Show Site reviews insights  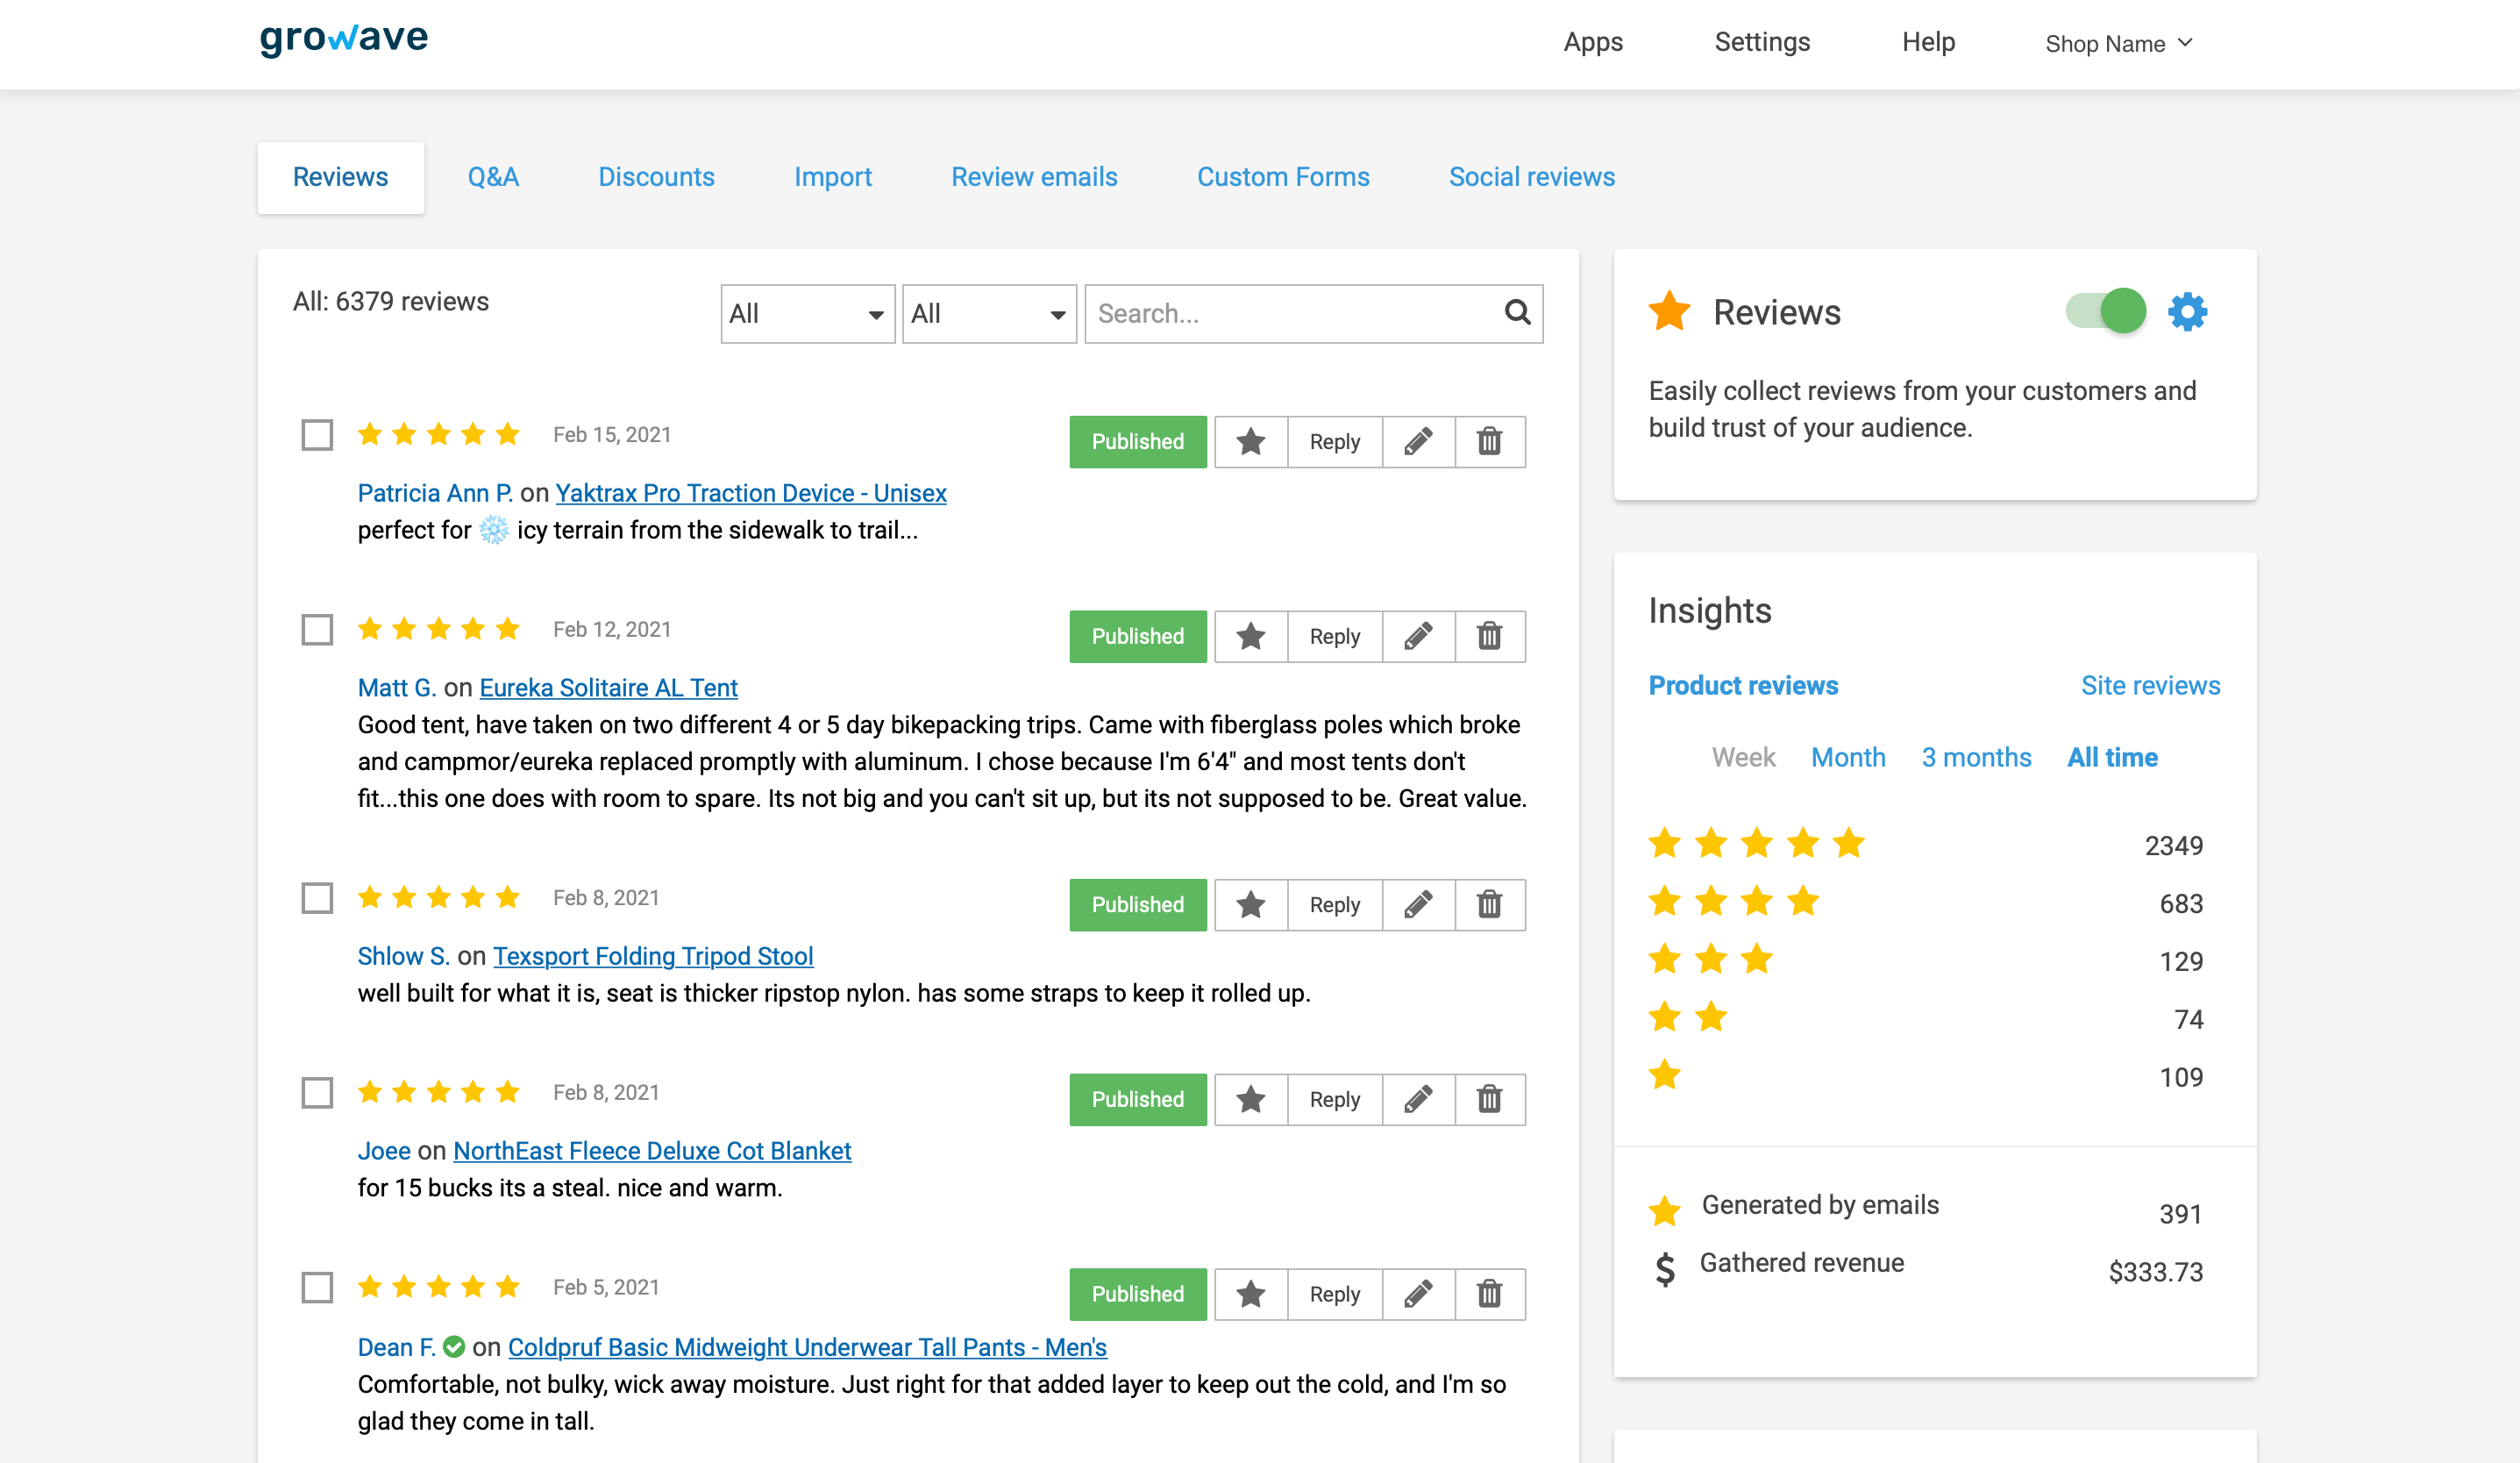tap(2150, 685)
